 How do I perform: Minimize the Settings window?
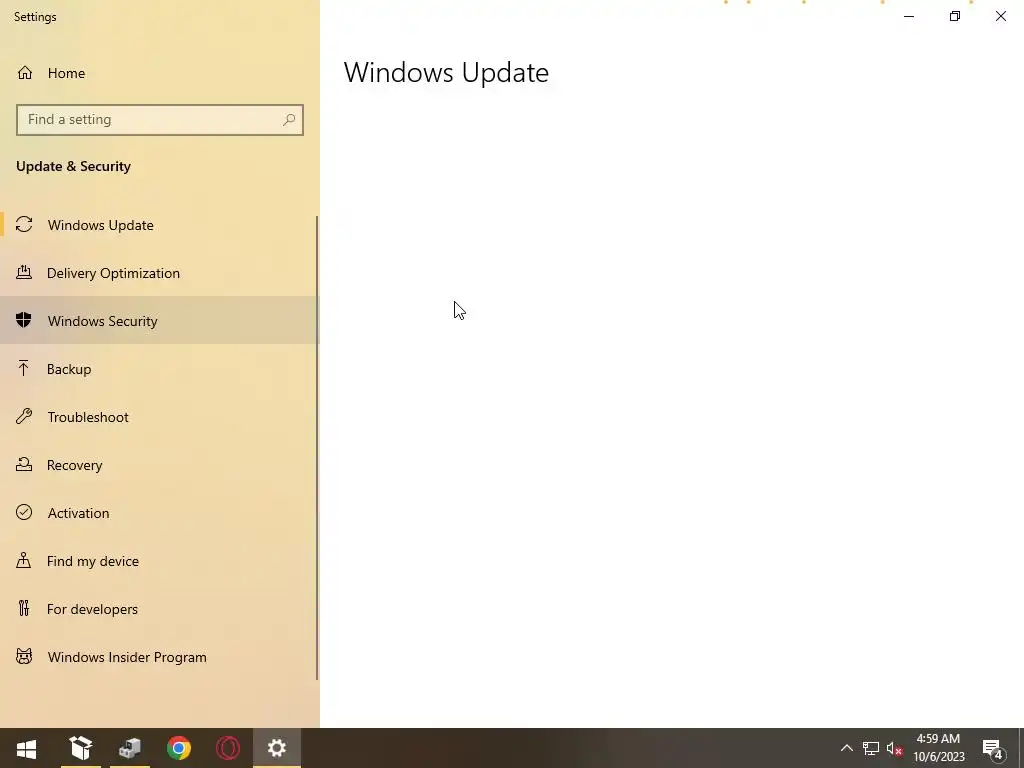click(908, 16)
